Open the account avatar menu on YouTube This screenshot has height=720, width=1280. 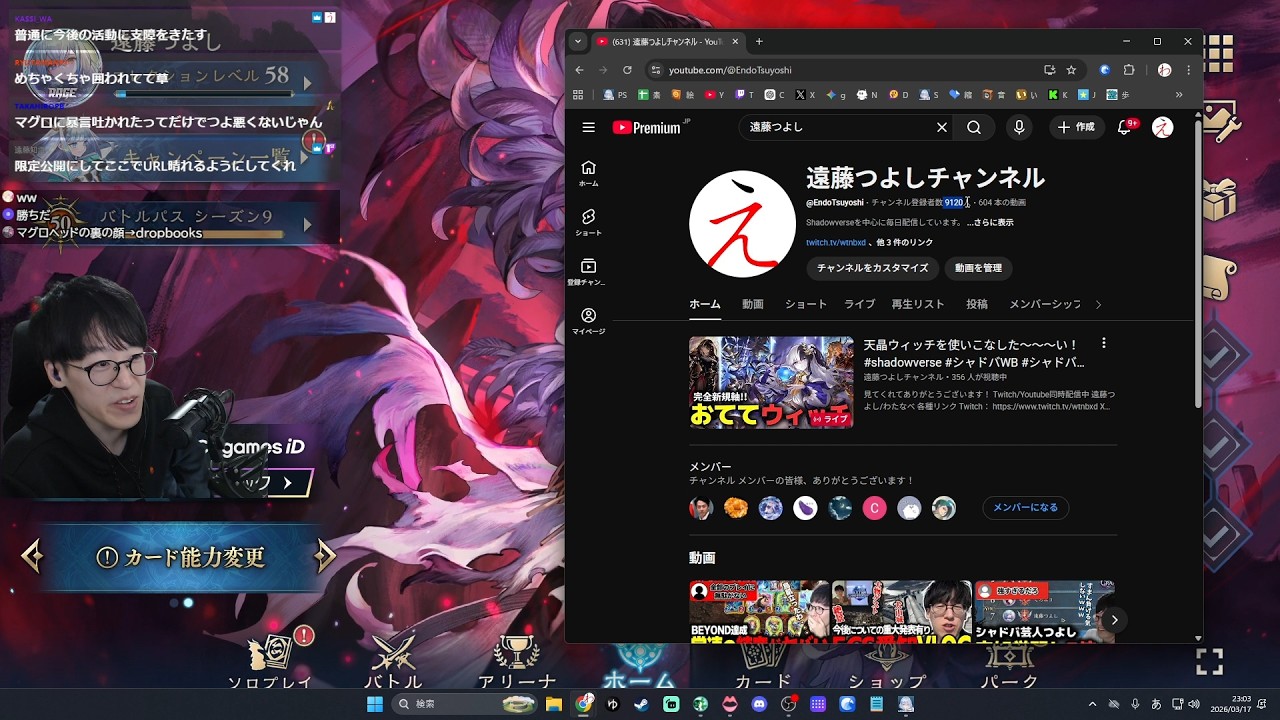tap(1162, 127)
